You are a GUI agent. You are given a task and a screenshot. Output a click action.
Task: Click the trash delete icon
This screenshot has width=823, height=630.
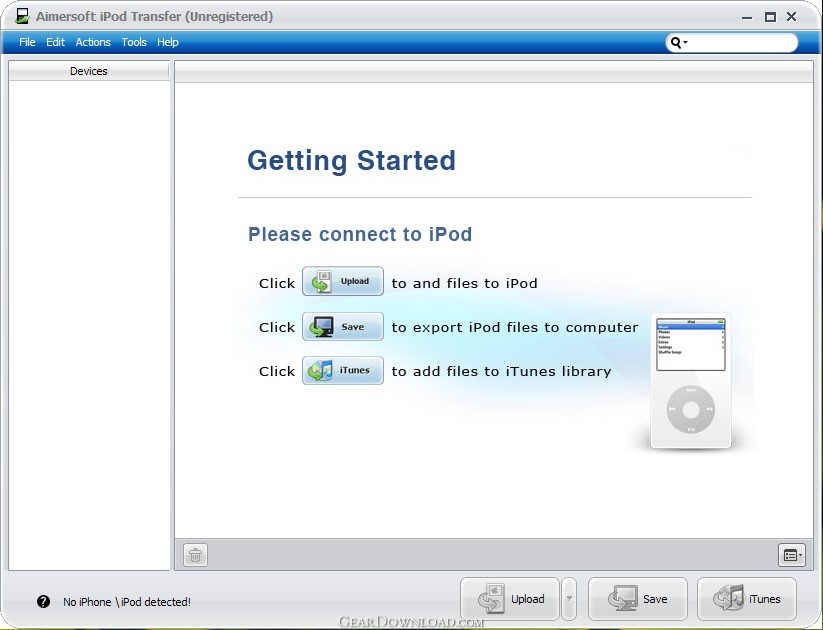[x=195, y=555]
